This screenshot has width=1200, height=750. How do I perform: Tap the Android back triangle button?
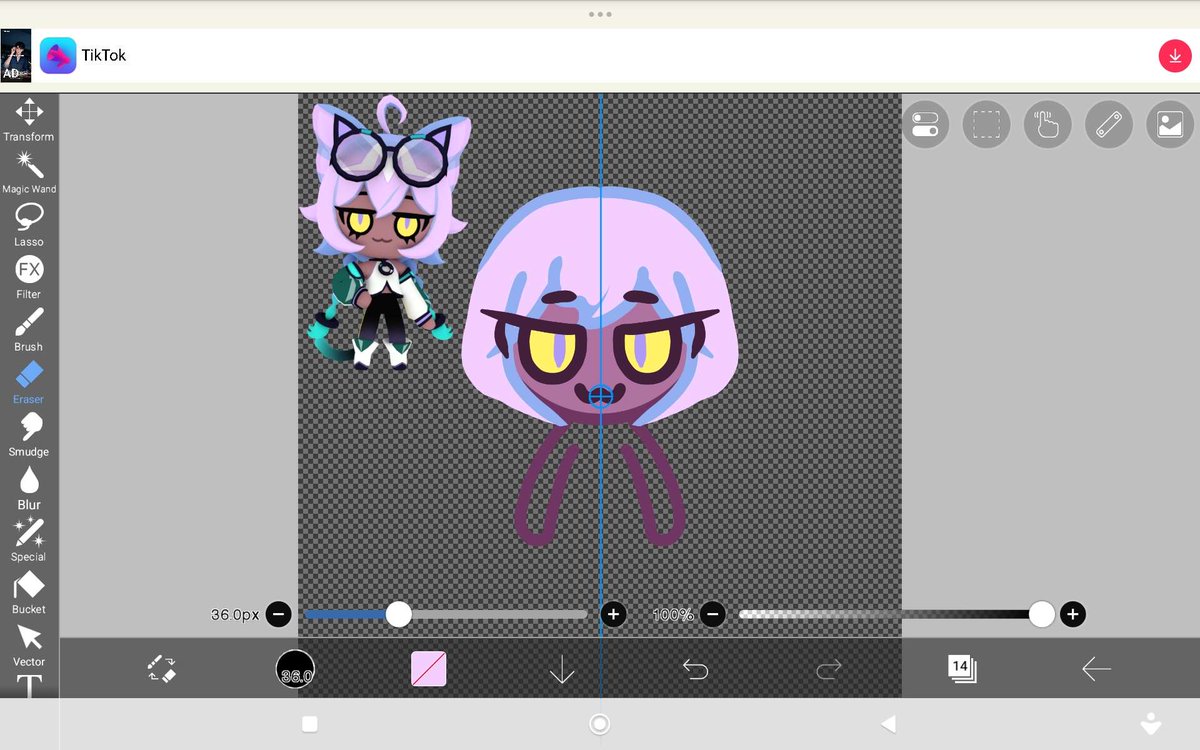[x=888, y=724]
